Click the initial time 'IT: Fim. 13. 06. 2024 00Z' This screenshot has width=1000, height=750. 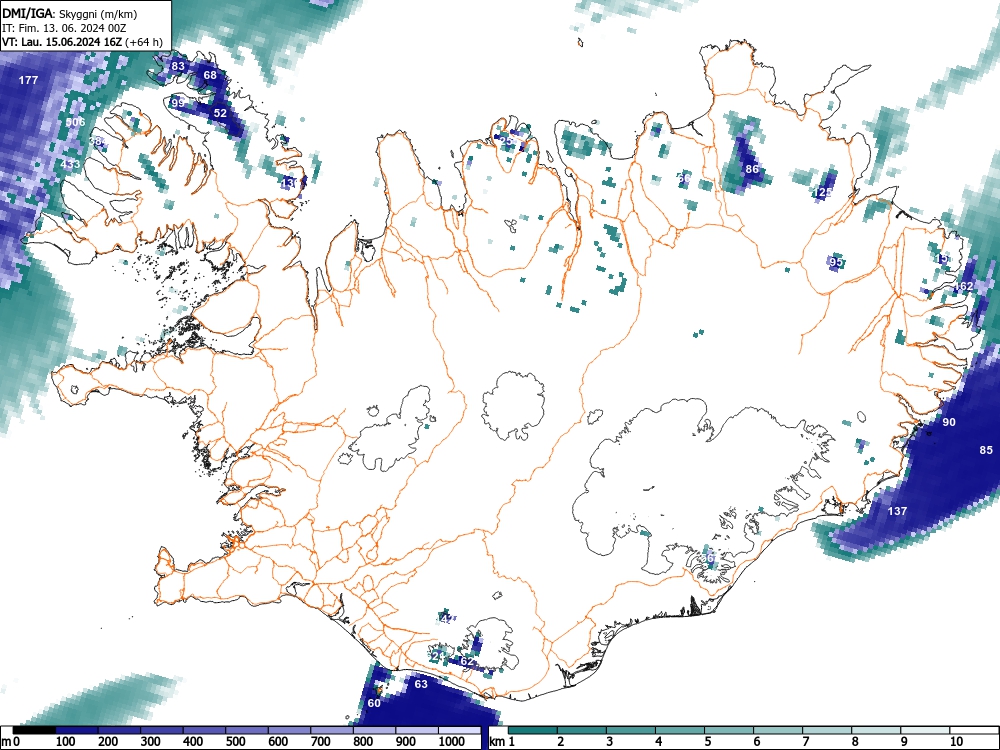[x=66, y=28]
